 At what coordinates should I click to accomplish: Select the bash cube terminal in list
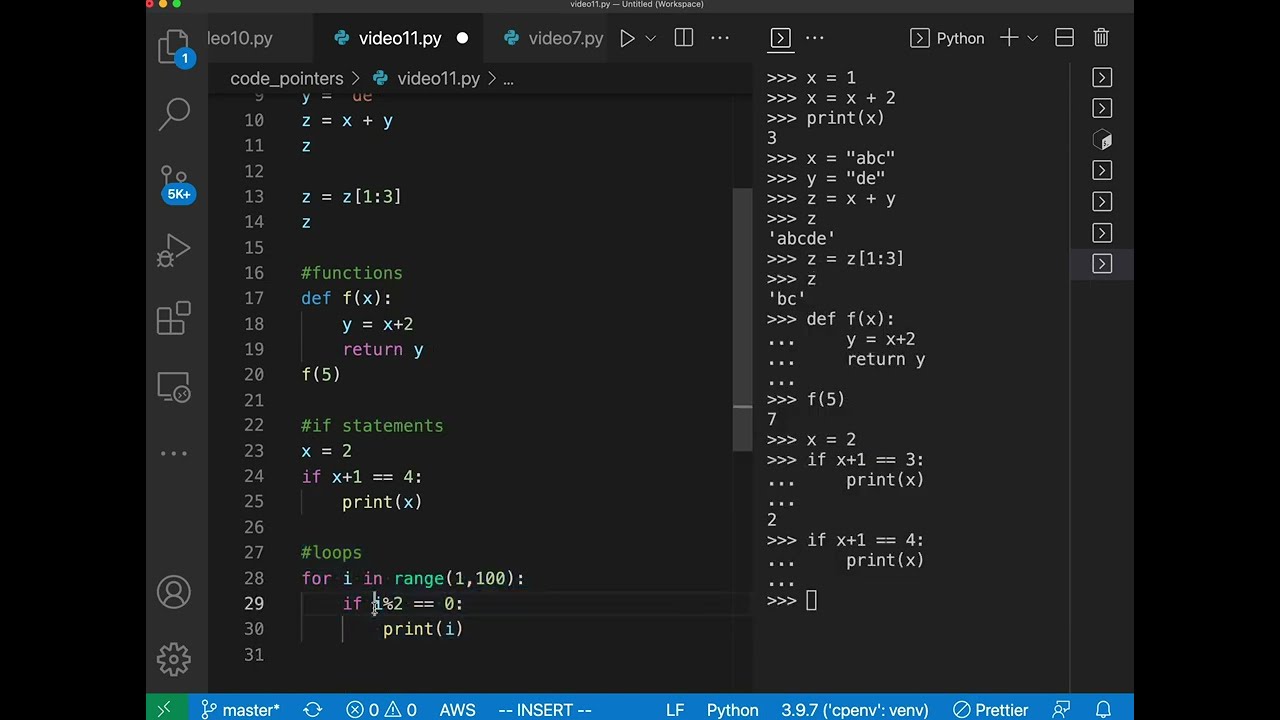pos(1102,140)
